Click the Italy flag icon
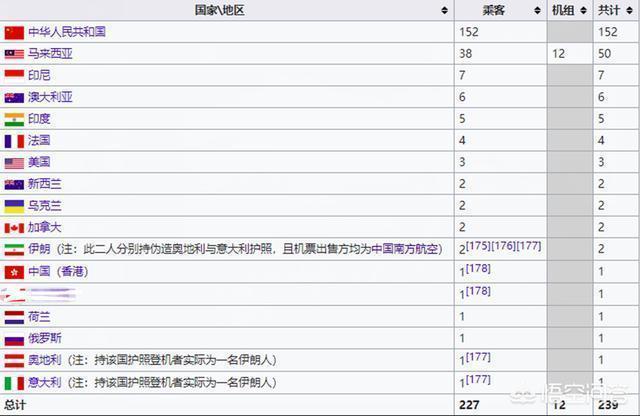 point(14,383)
